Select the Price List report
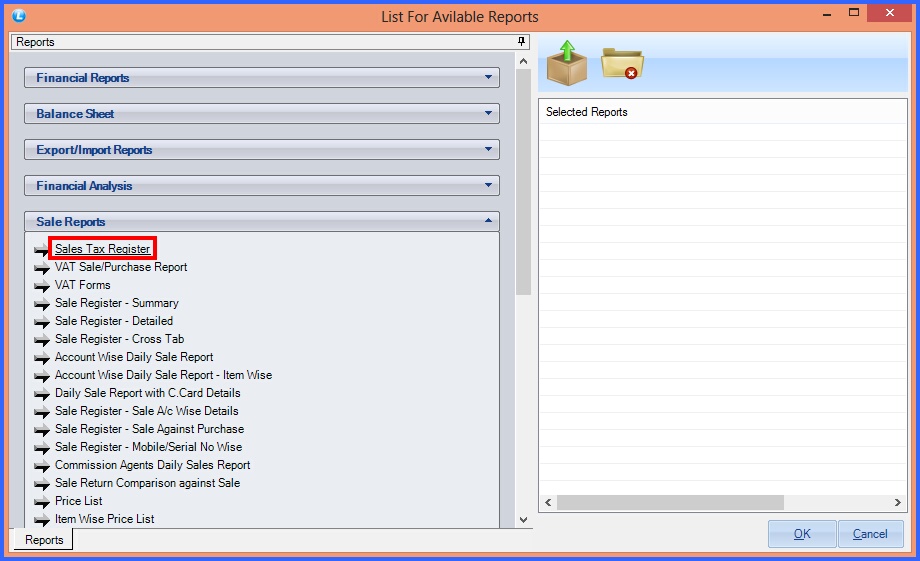Image resolution: width=920 pixels, height=561 pixels. [x=79, y=501]
